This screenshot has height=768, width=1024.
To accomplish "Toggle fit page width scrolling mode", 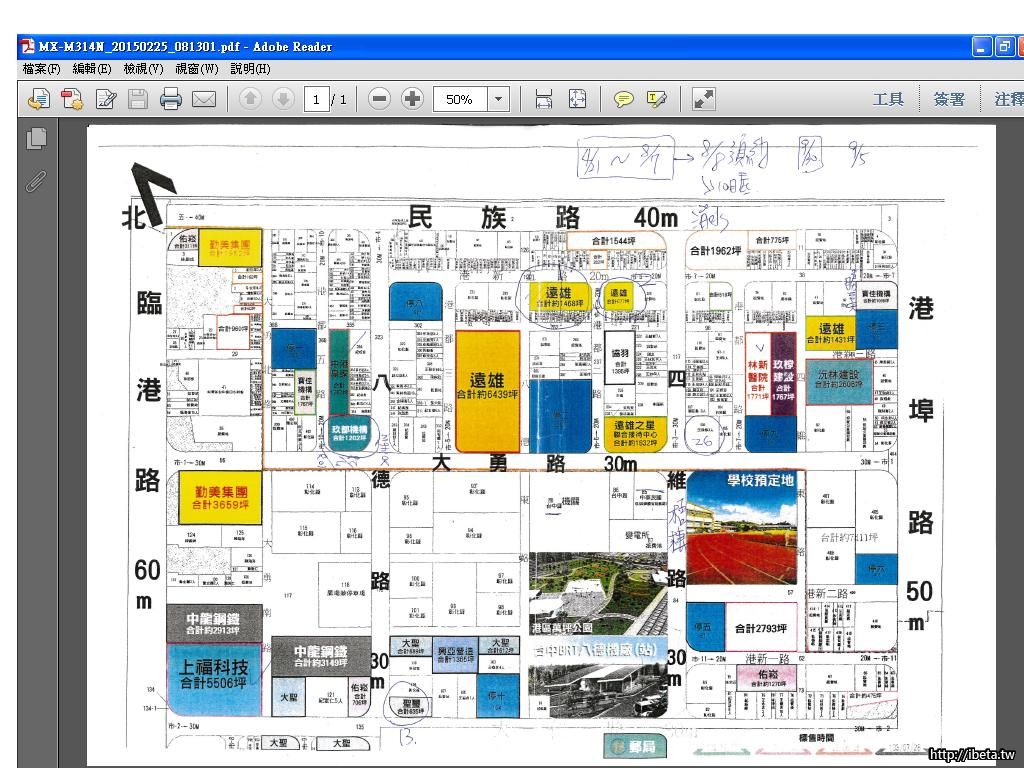I will click(544, 99).
